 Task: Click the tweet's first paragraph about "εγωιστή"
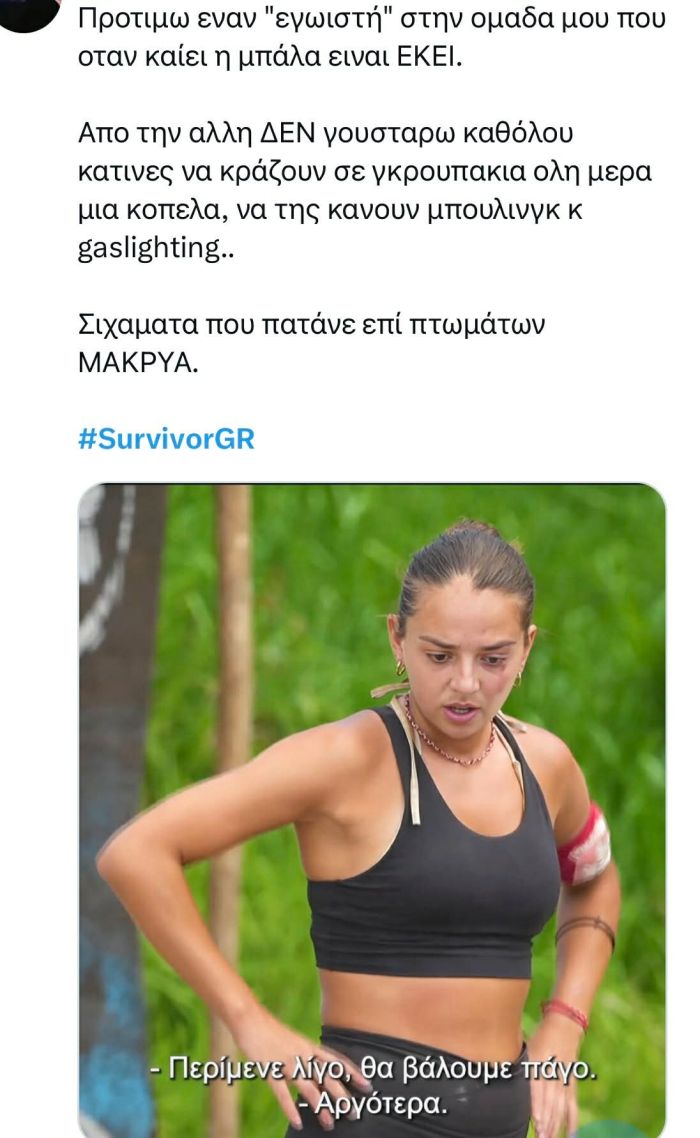point(372,38)
